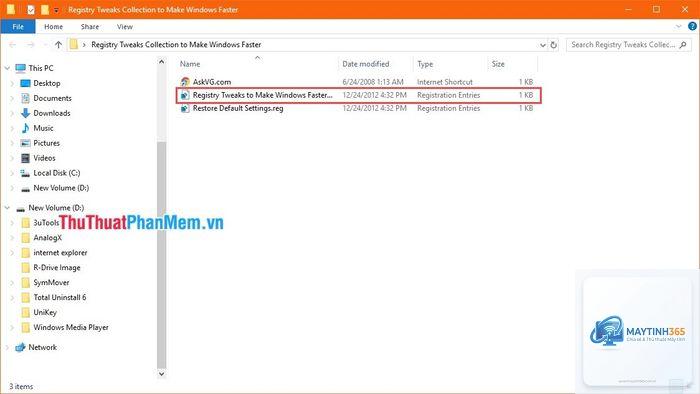This screenshot has width=700, height=394.
Task: Select This PC in navigation pane
Action: (x=41, y=68)
